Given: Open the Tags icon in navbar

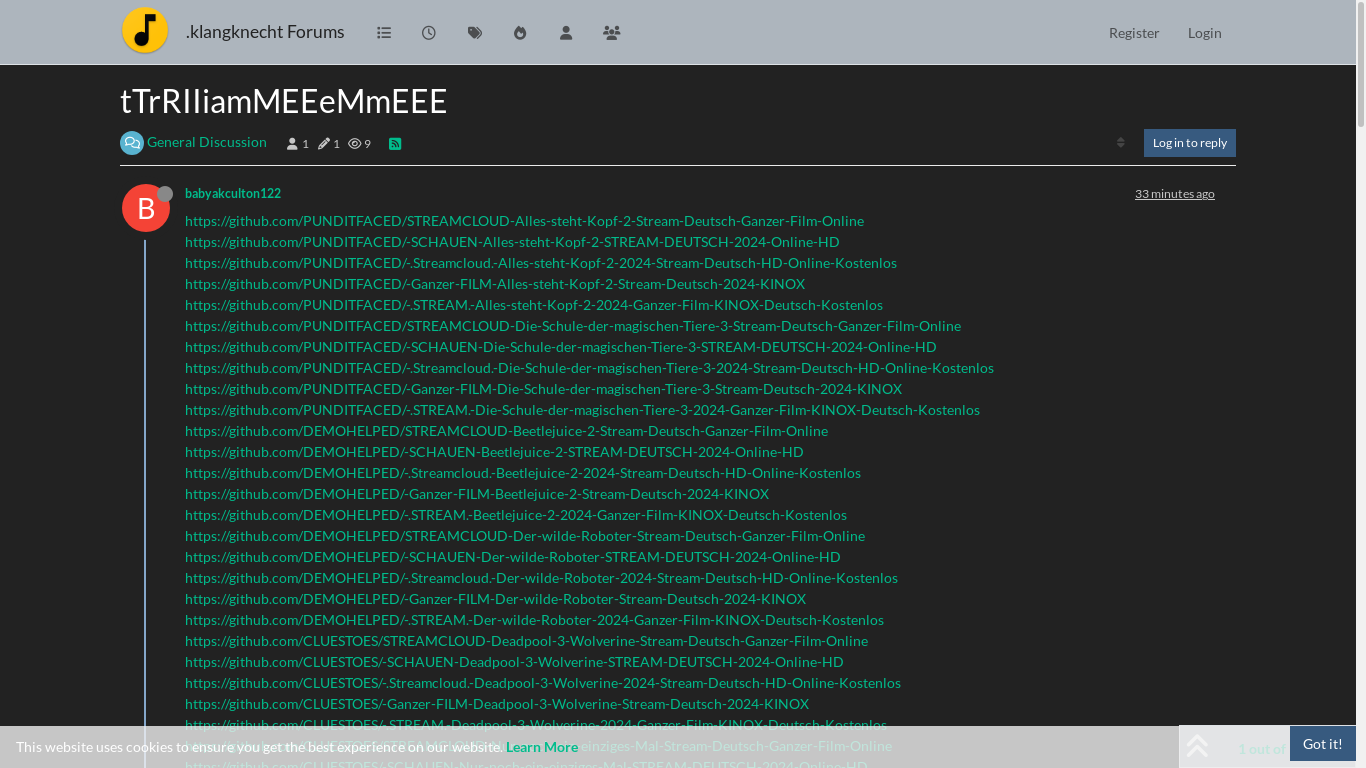Looking at the screenshot, I should pos(475,33).
